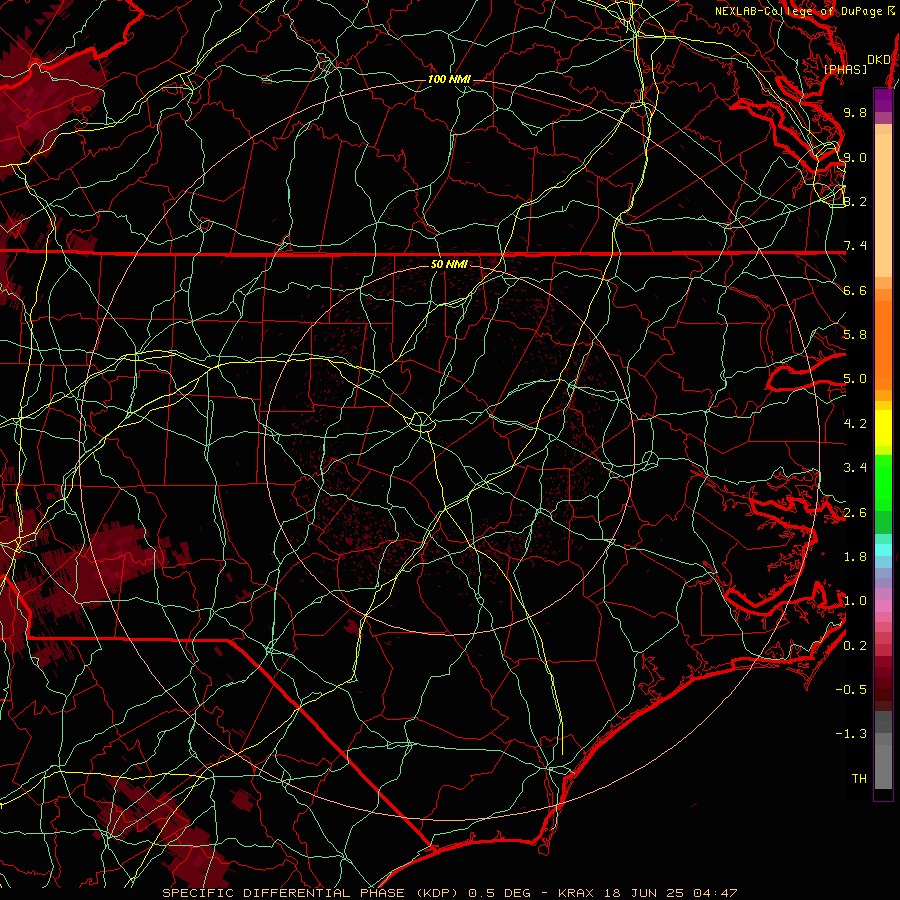This screenshot has height=900, width=900.
Task: Click the 8.2 legend value
Action: [855, 201]
